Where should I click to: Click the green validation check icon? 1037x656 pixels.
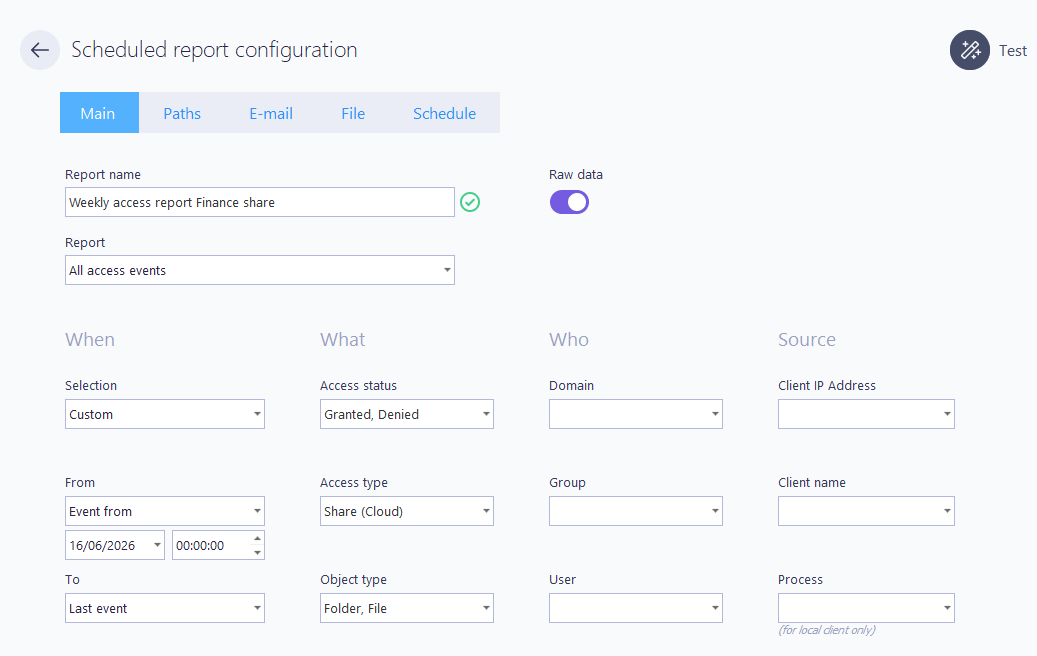[470, 202]
